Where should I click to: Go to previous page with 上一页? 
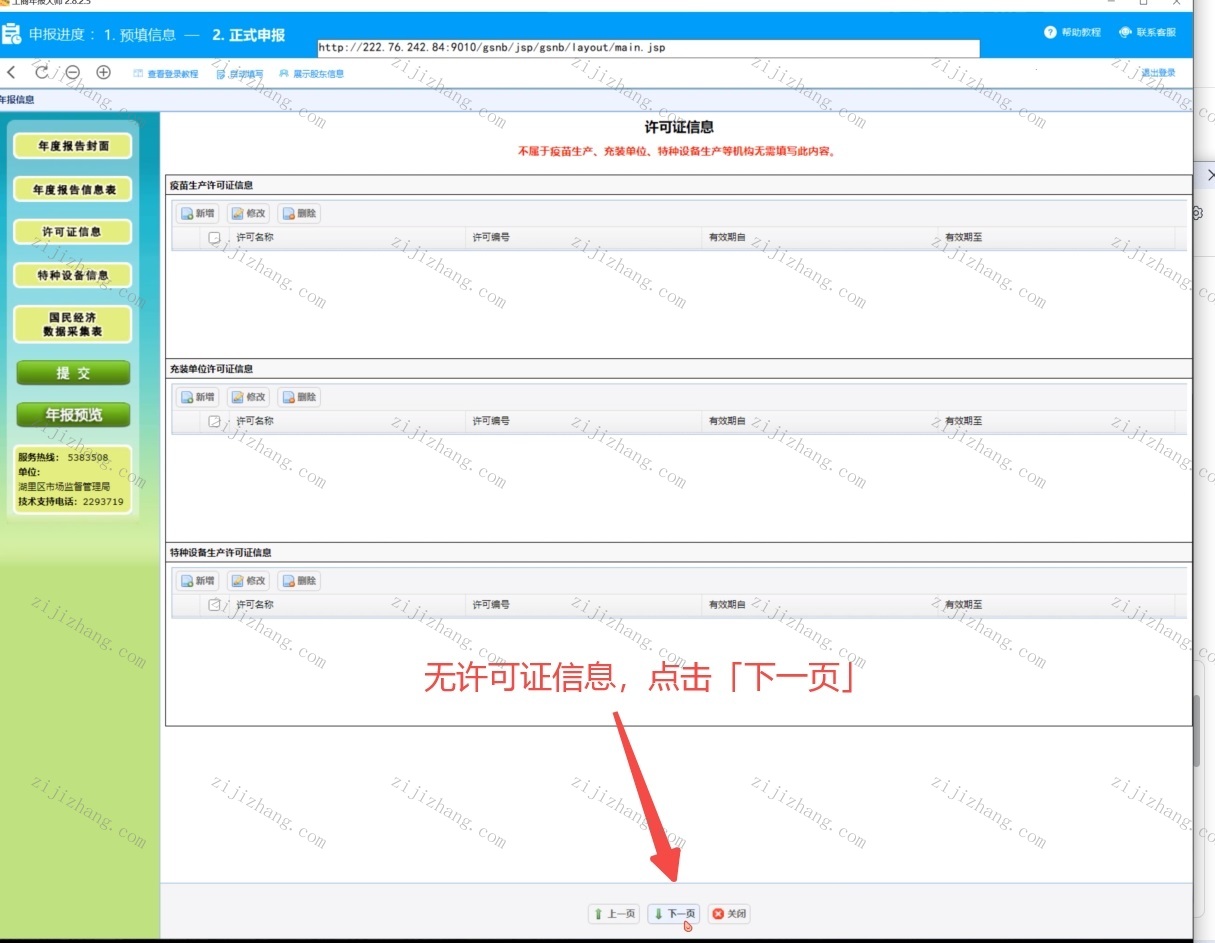(614, 914)
